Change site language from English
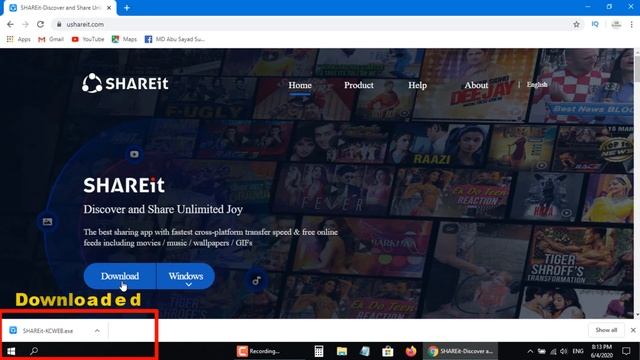Image resolution: width=640 pixels, height=360 pixels. click(537, 84)
